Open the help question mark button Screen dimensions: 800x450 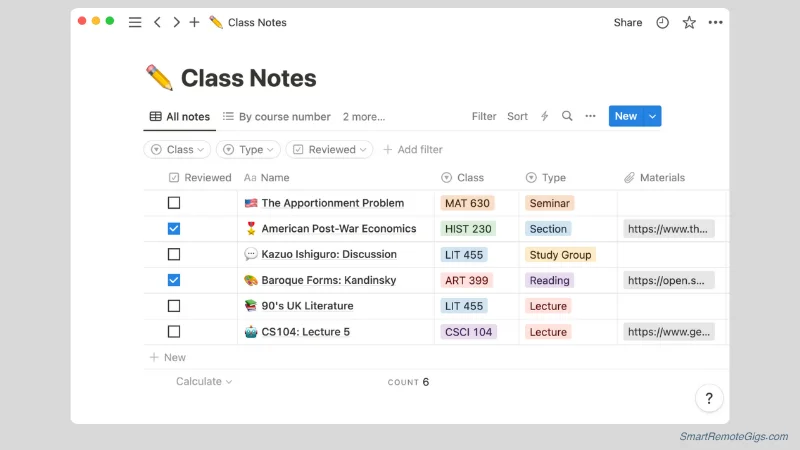[709, 398]
